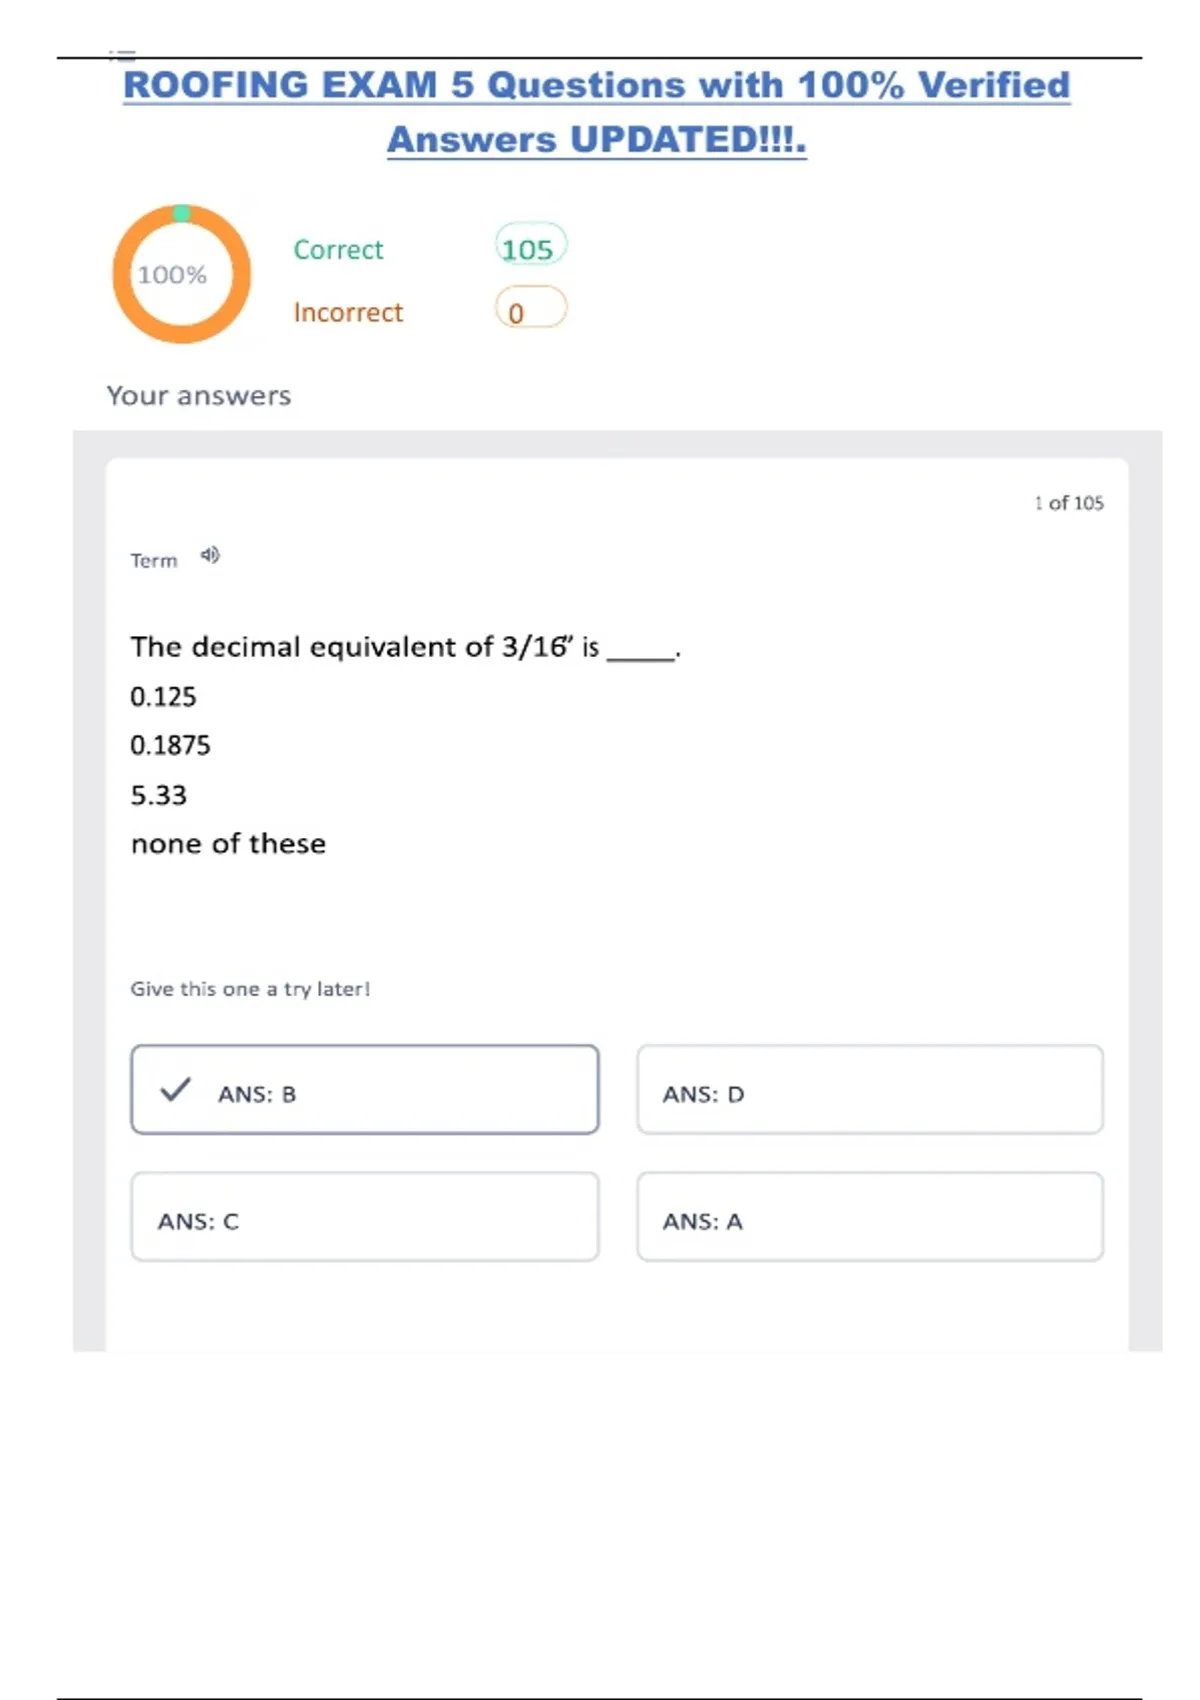
Task: Play the term audio speaker icon
Action: point(210,555)
